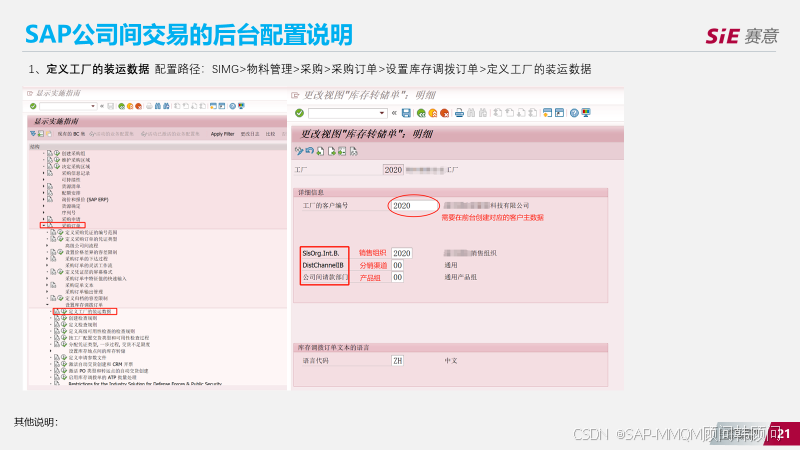Viewport: 800px width, 450px height.
Task: Click the Display/Change toggle icon below 库存转储单 title
Action: pos(299,151)
